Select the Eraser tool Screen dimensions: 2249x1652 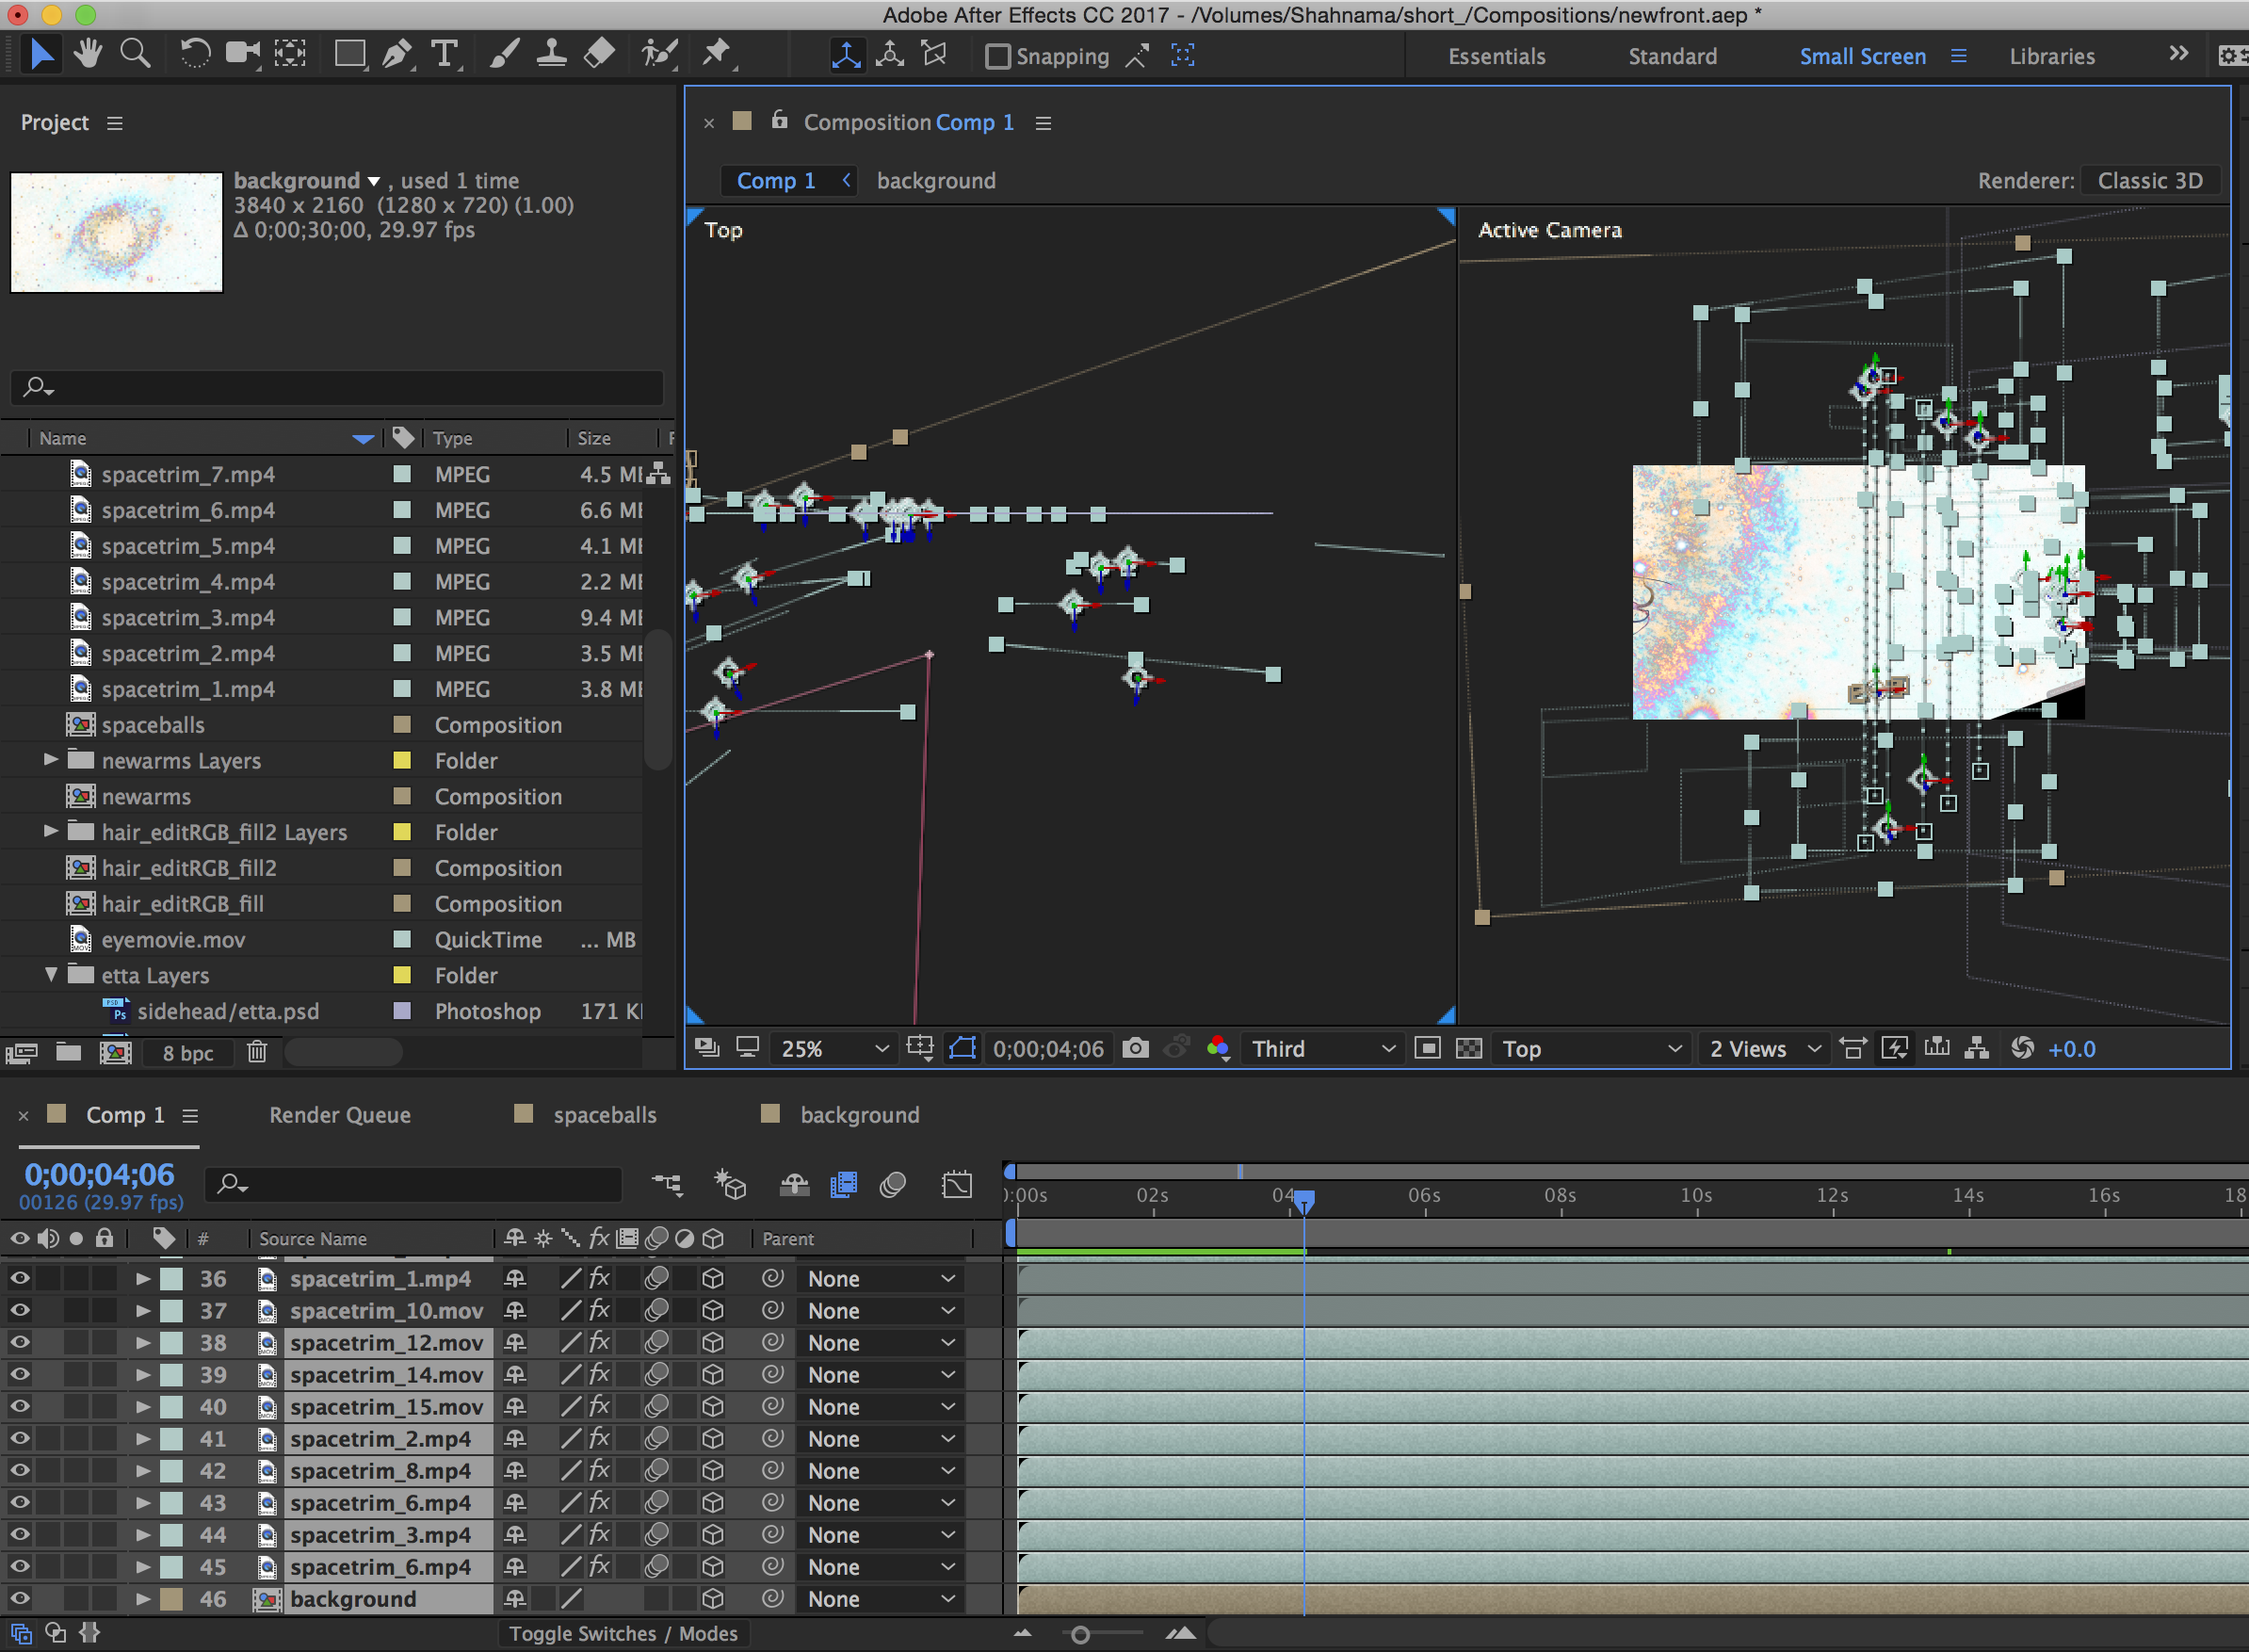click(x=599, y=54)
